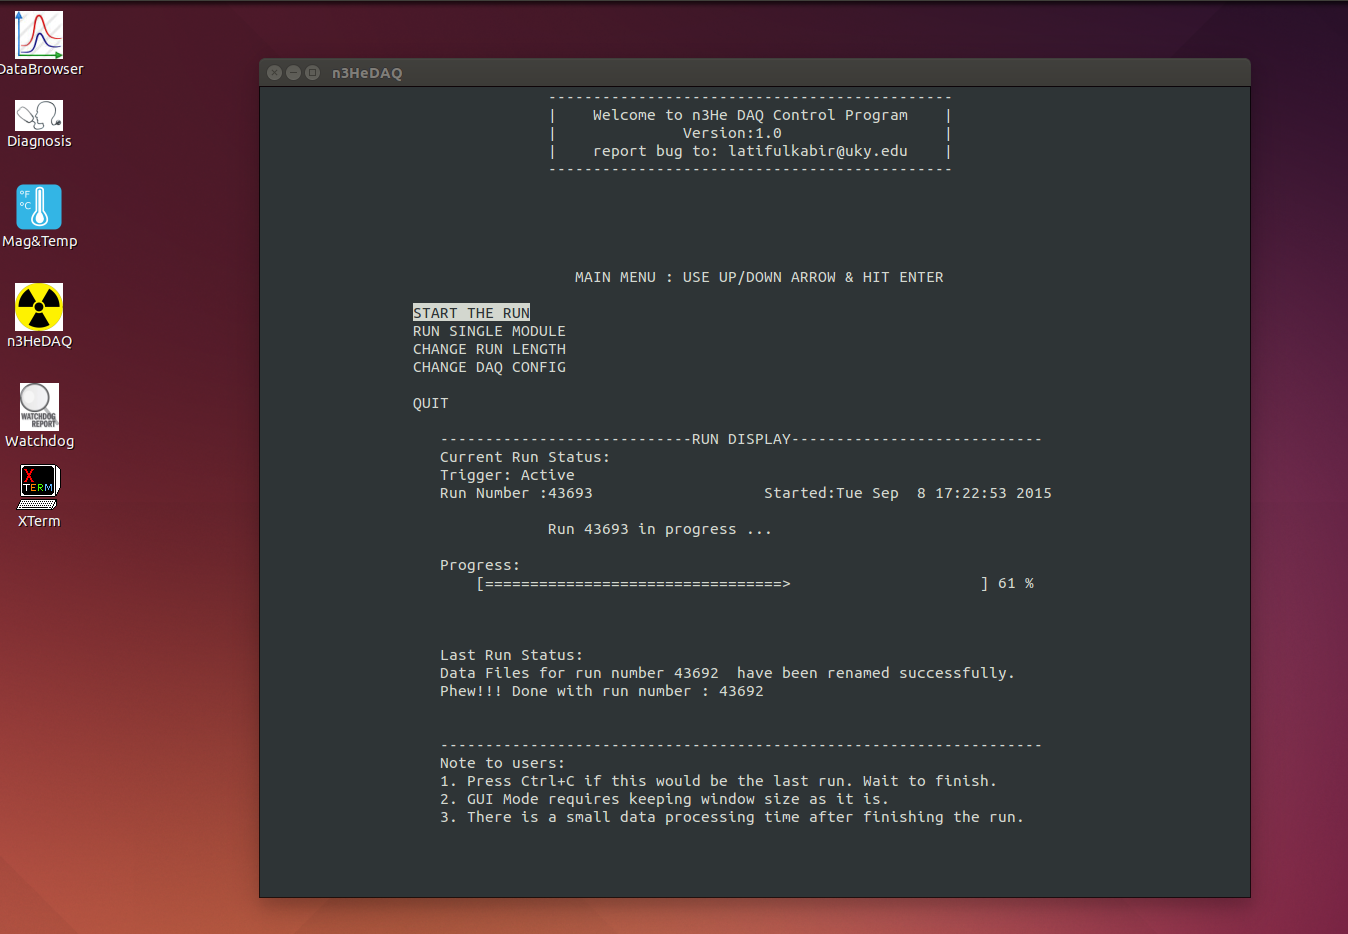Select START THE RUN menu entry

[x=471, y=313]
